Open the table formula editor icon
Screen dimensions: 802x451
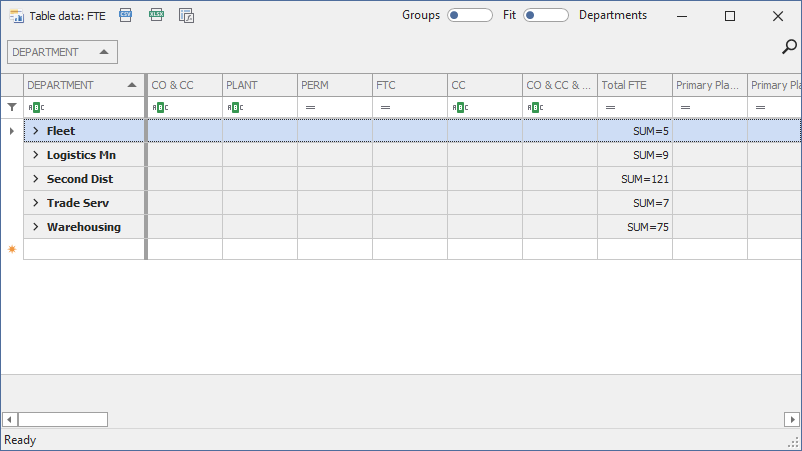click(186, 16)
